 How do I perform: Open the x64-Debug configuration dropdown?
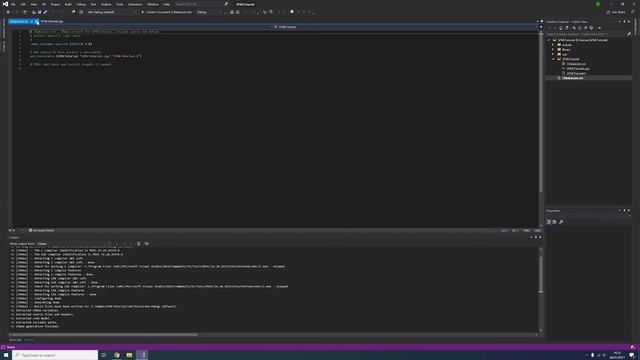pos(111,12)
